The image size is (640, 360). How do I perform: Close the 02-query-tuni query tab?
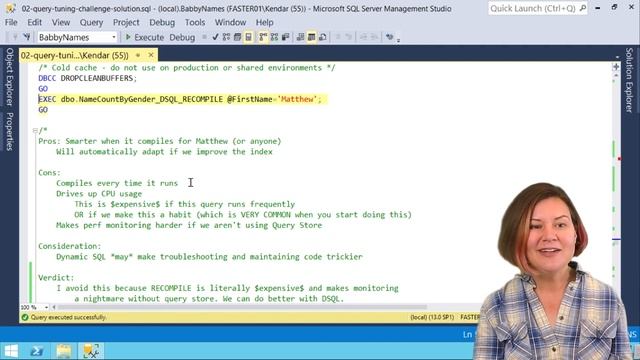click(x=151, y=55)
